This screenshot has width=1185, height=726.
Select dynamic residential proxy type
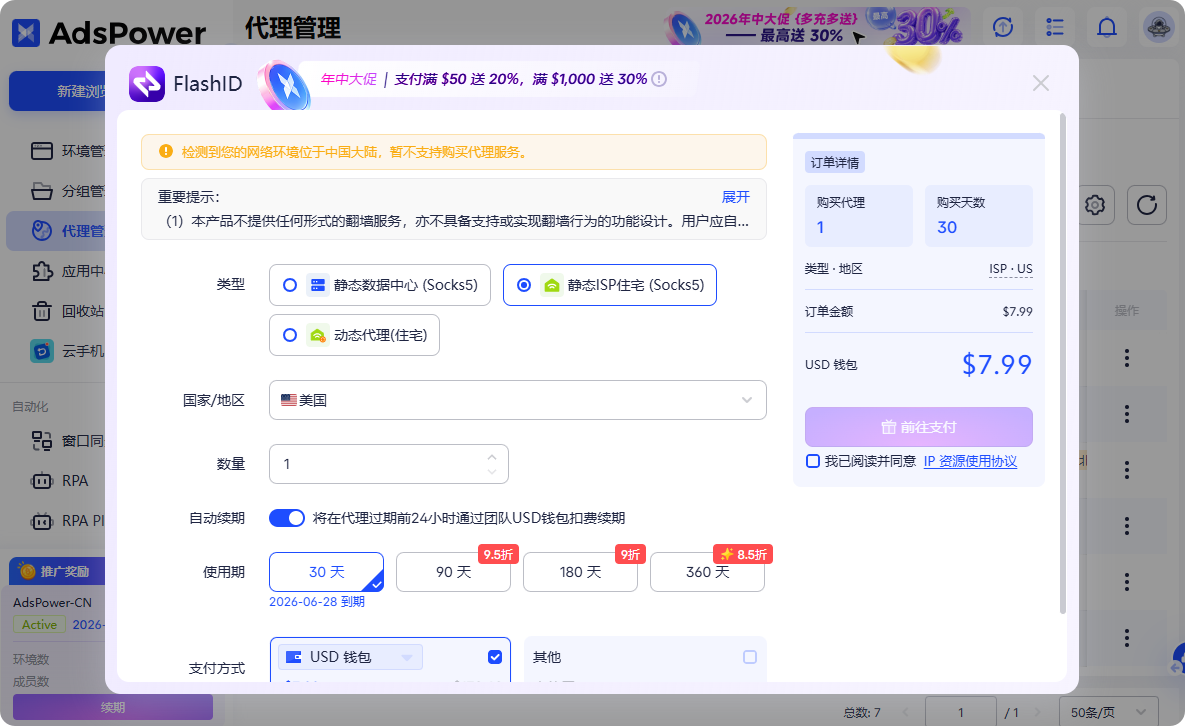354,335
